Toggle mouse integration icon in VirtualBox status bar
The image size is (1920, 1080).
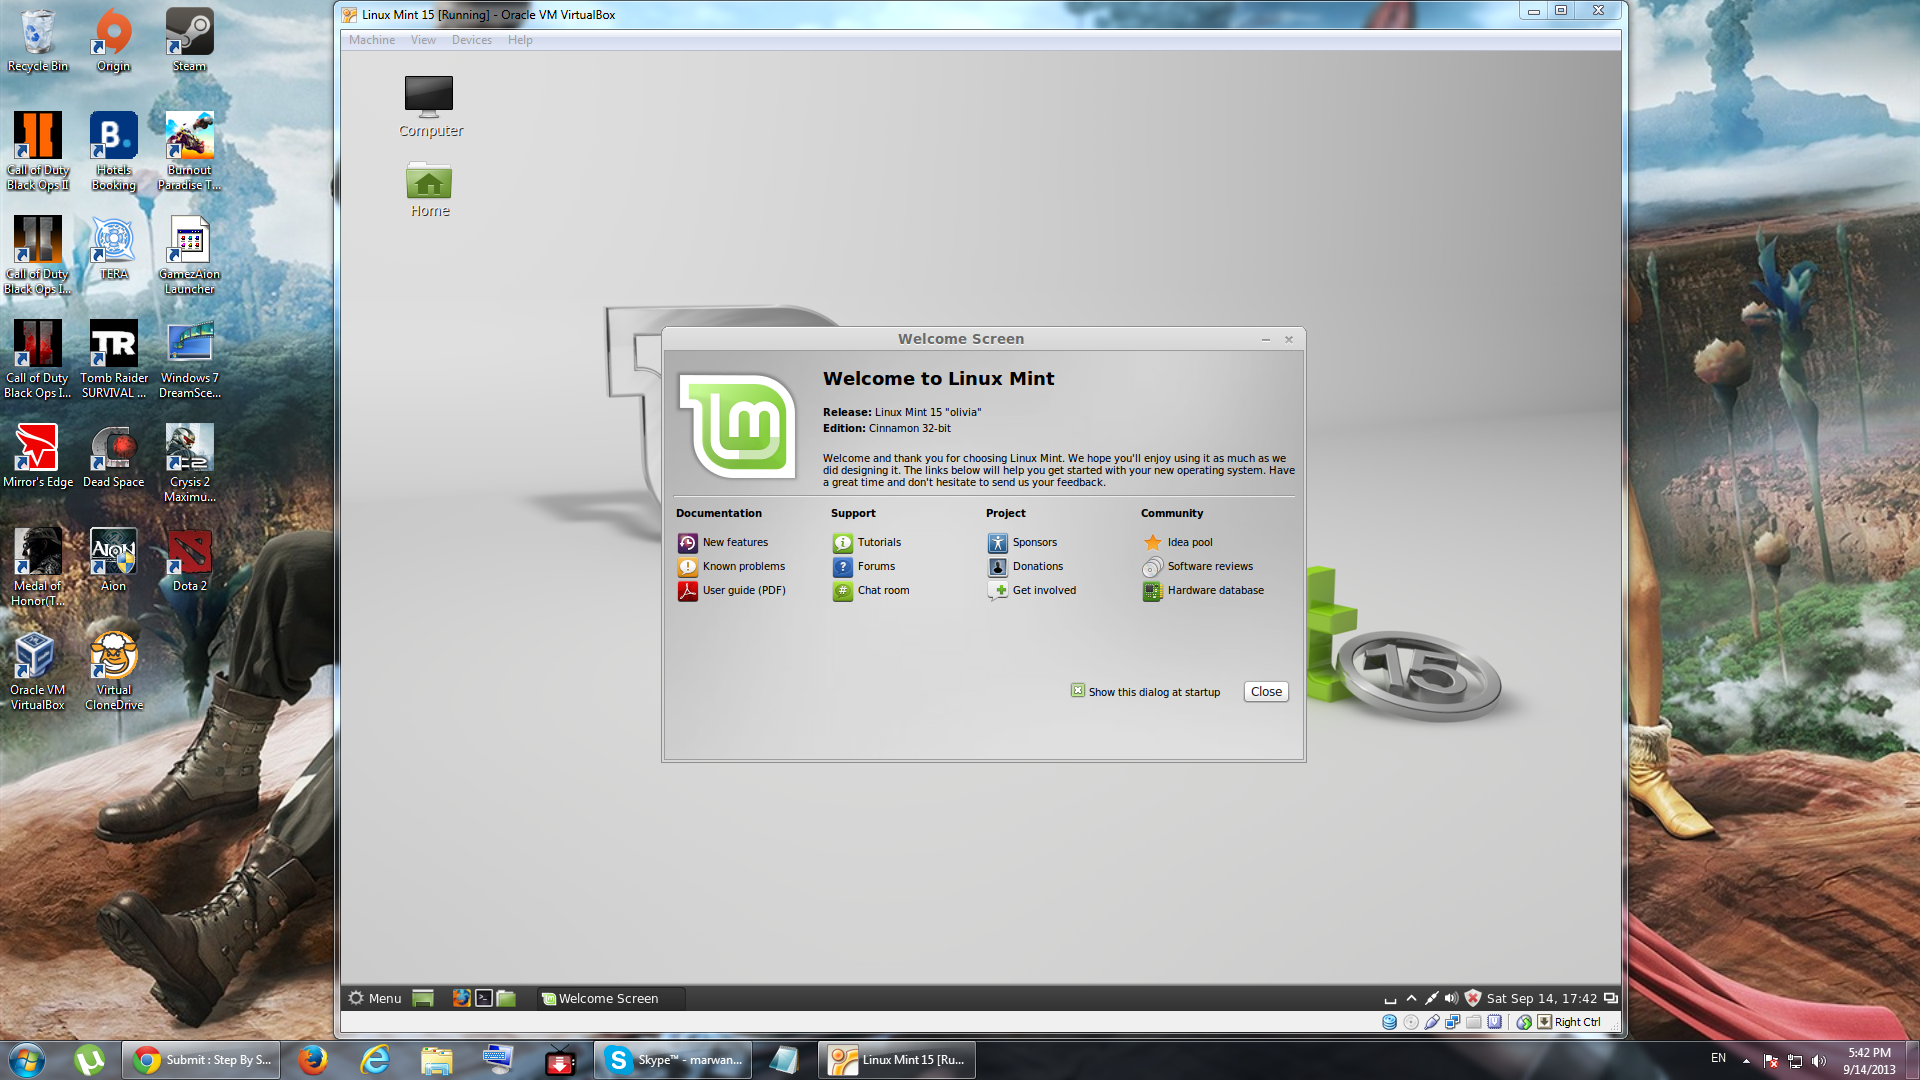(1524, 1021)
